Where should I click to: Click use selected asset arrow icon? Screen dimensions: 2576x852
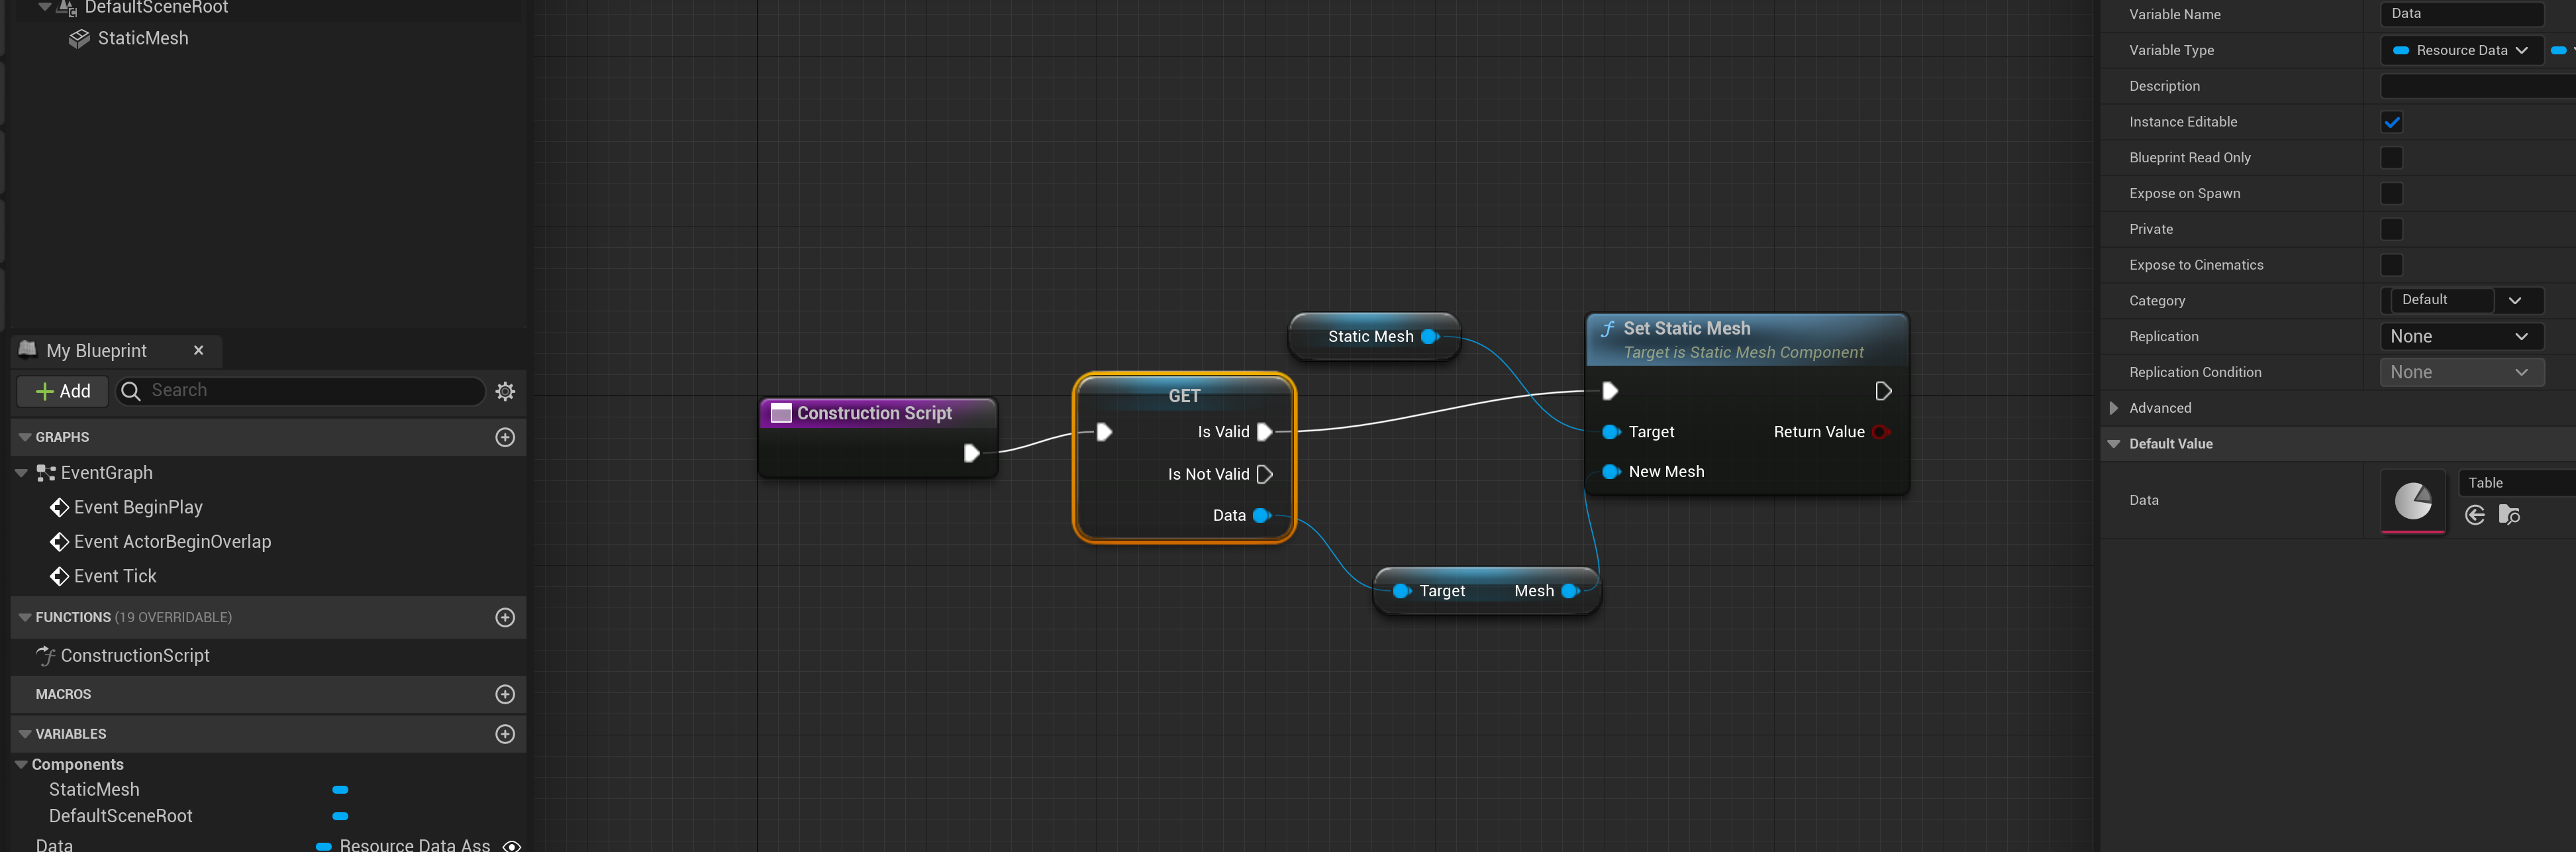2475,515
